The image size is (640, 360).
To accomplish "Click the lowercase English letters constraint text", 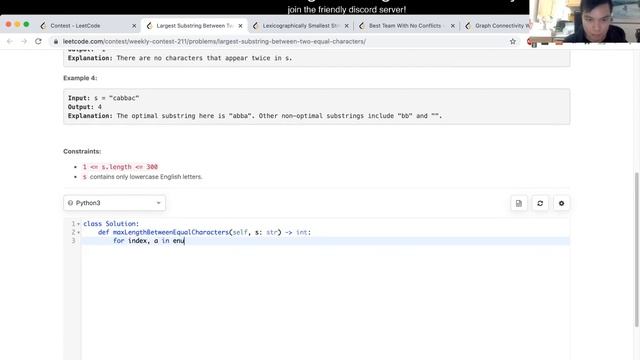I will 142,177.
